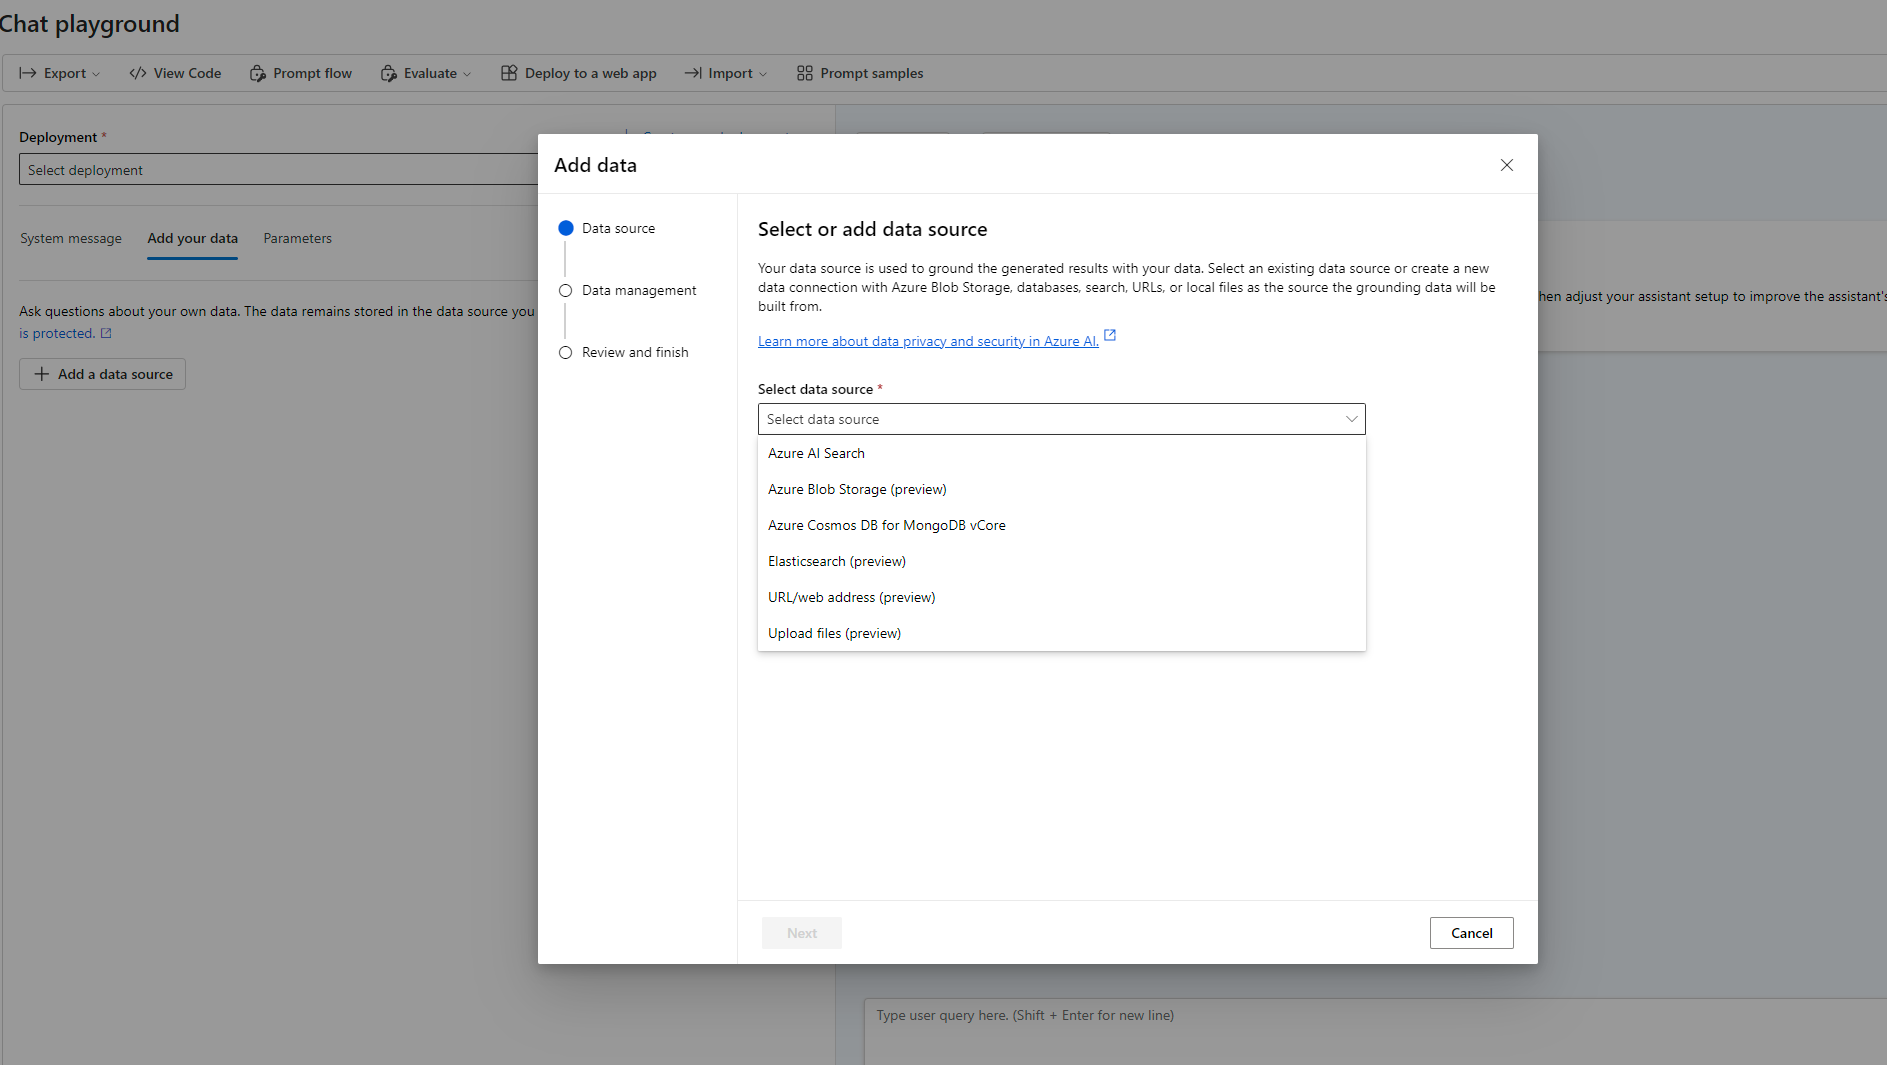Open the data privacy and security link
The width and height of the screenshot is (1887, 1065).
[928, 341]
